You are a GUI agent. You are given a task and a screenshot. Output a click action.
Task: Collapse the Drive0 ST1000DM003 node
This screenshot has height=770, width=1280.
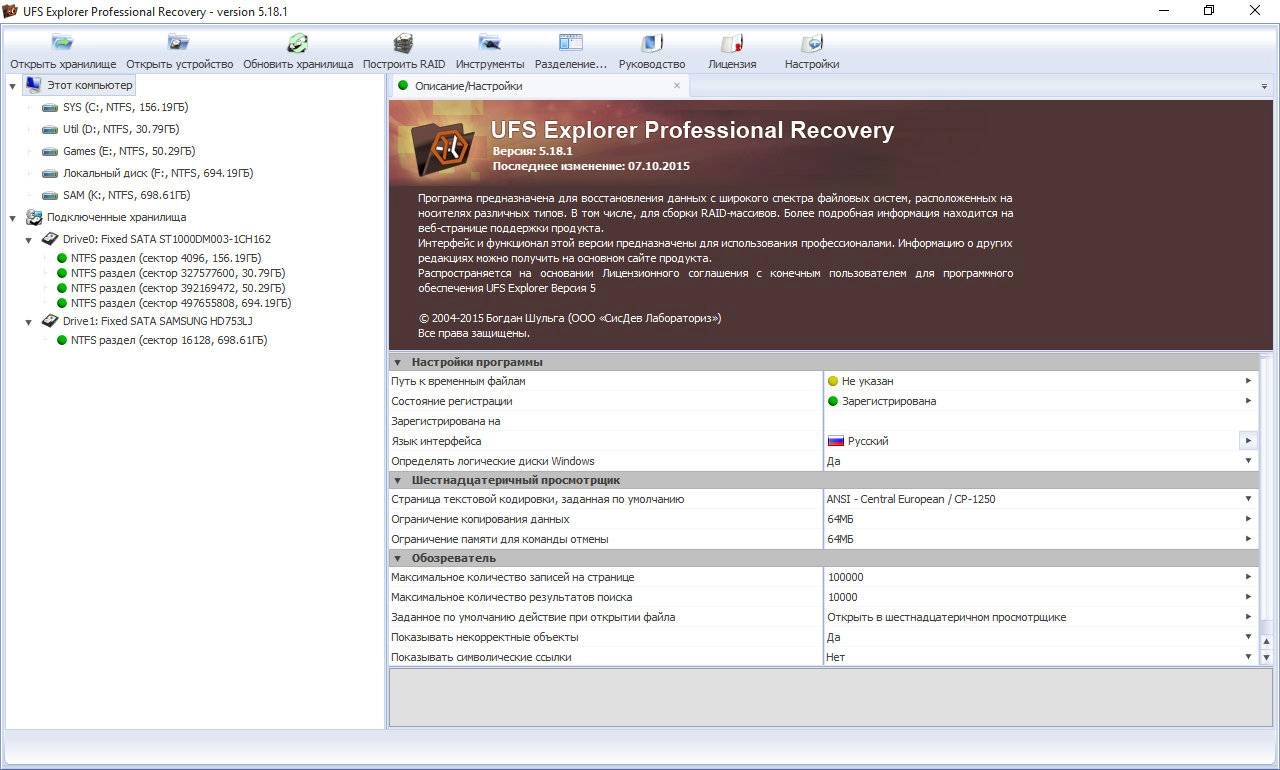point(29,240)
